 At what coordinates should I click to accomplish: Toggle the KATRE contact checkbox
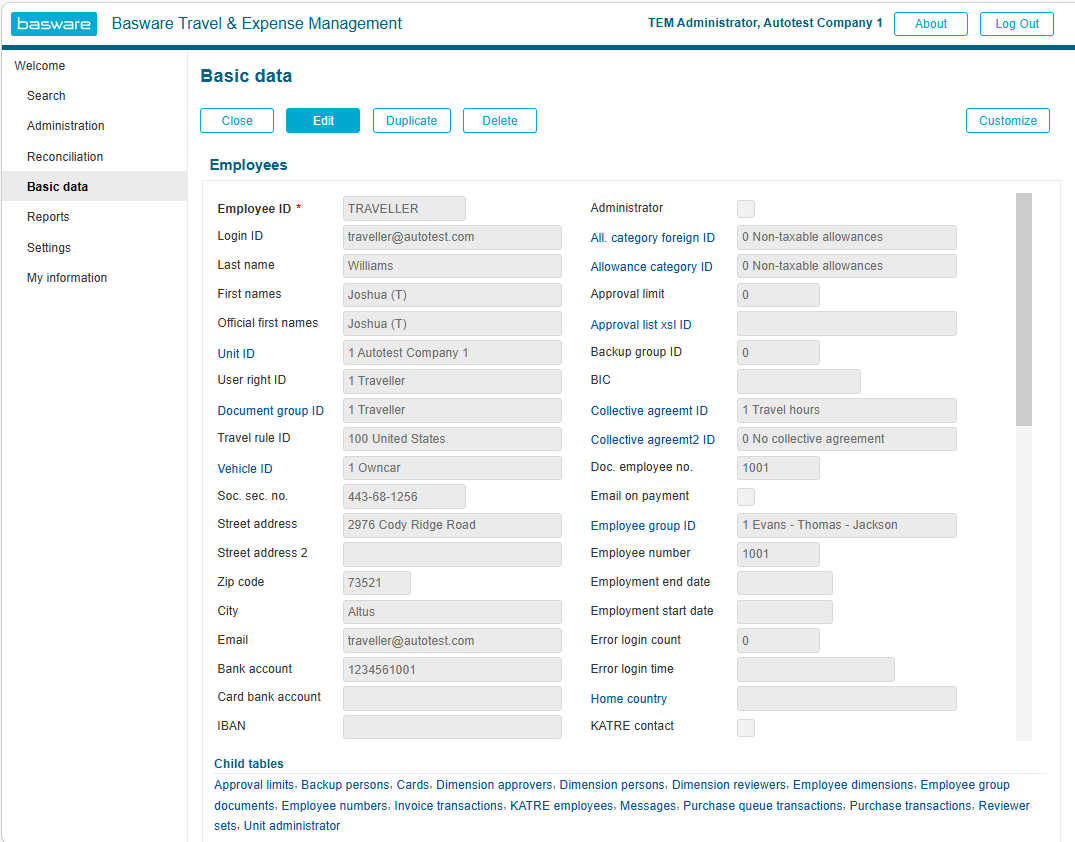pos(746,727)
